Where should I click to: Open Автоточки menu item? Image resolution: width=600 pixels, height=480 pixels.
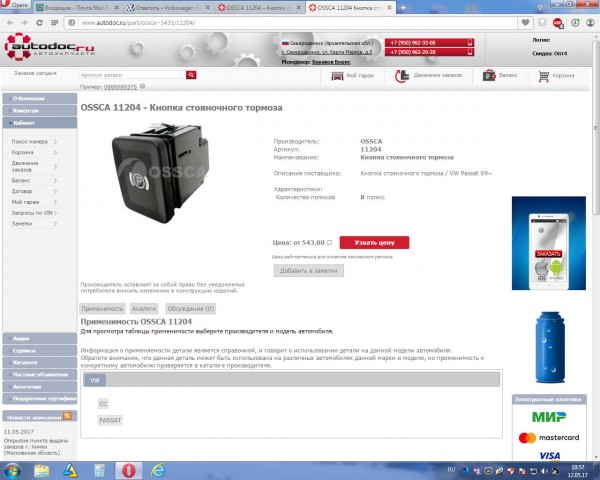[40, 387]
